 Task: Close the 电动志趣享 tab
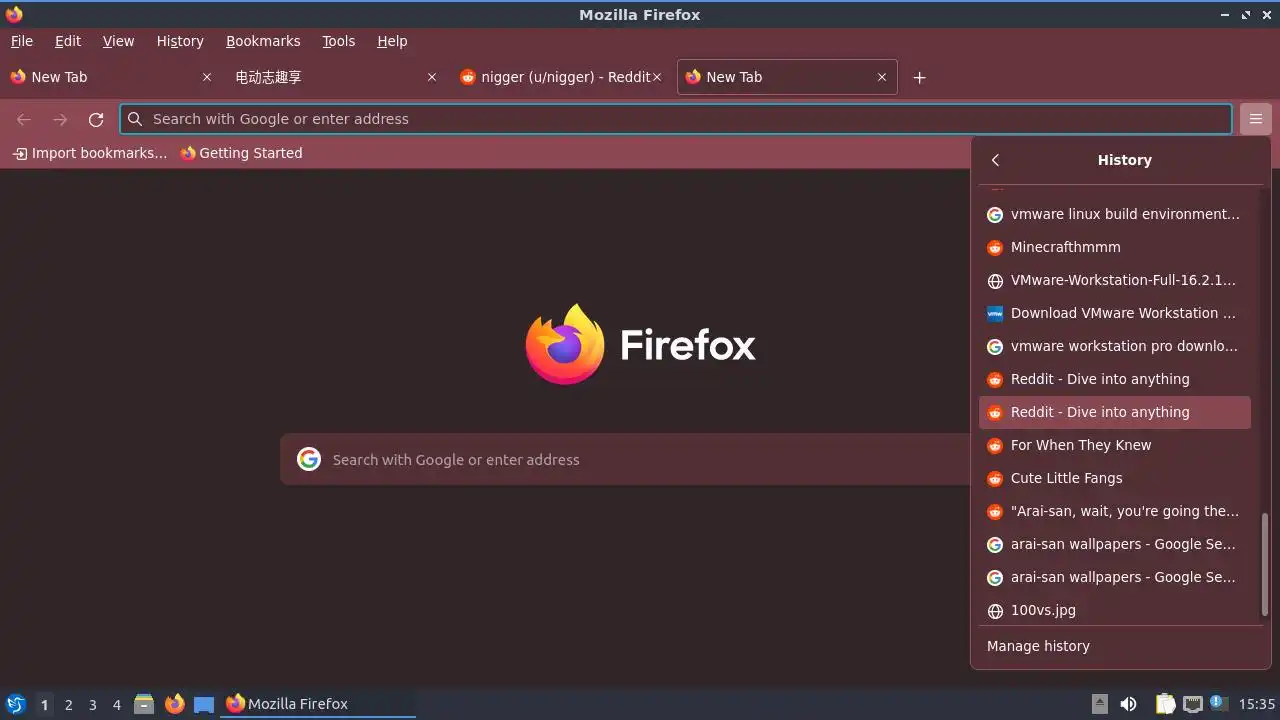pos(432,77)
